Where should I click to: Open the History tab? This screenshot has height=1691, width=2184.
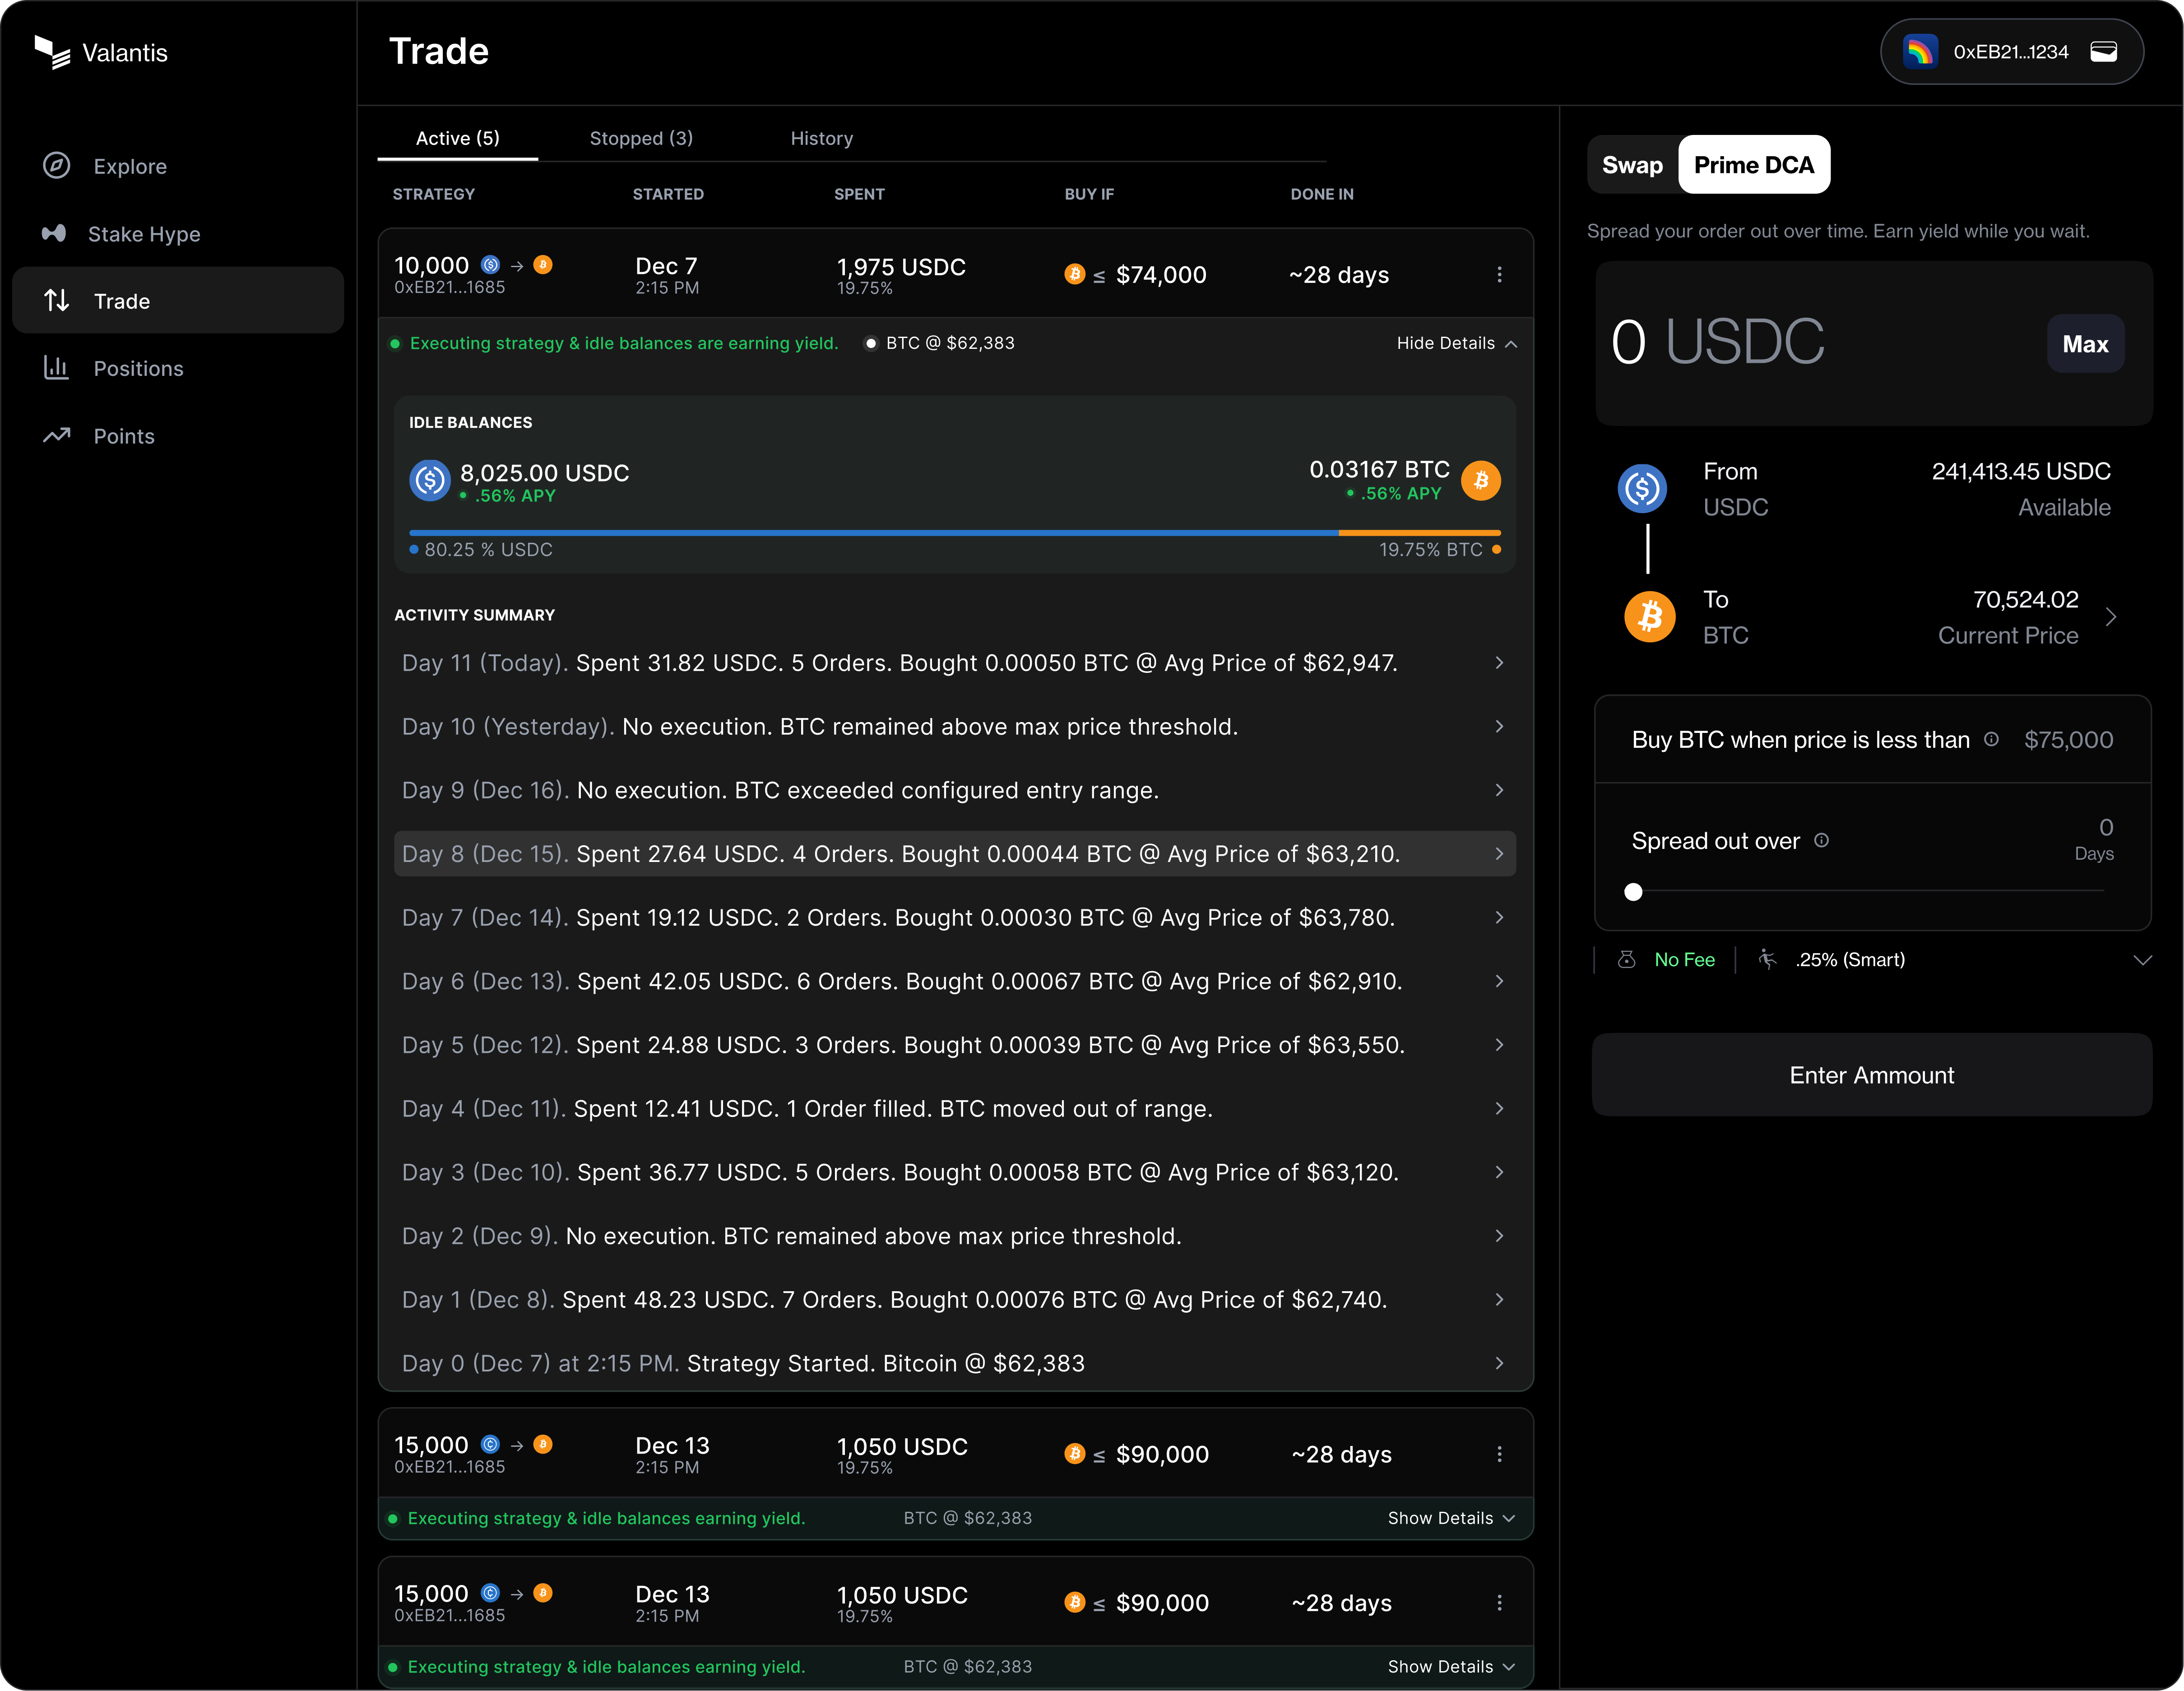[x=822, y=138]
